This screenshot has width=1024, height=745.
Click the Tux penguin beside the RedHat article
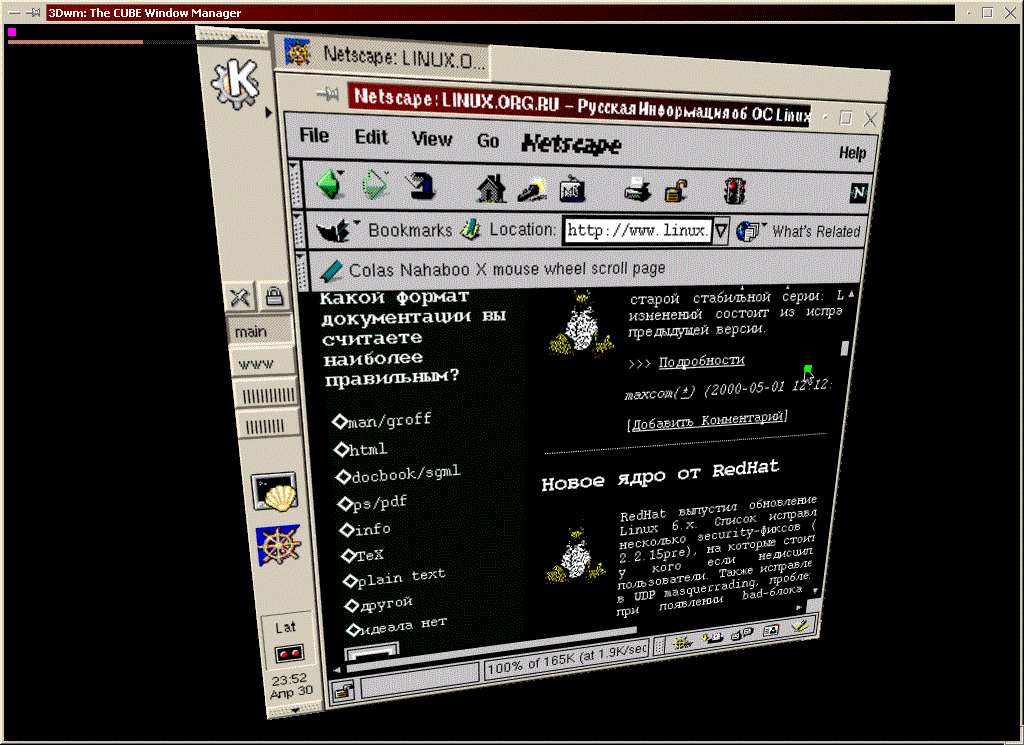(x=575, y=552)
